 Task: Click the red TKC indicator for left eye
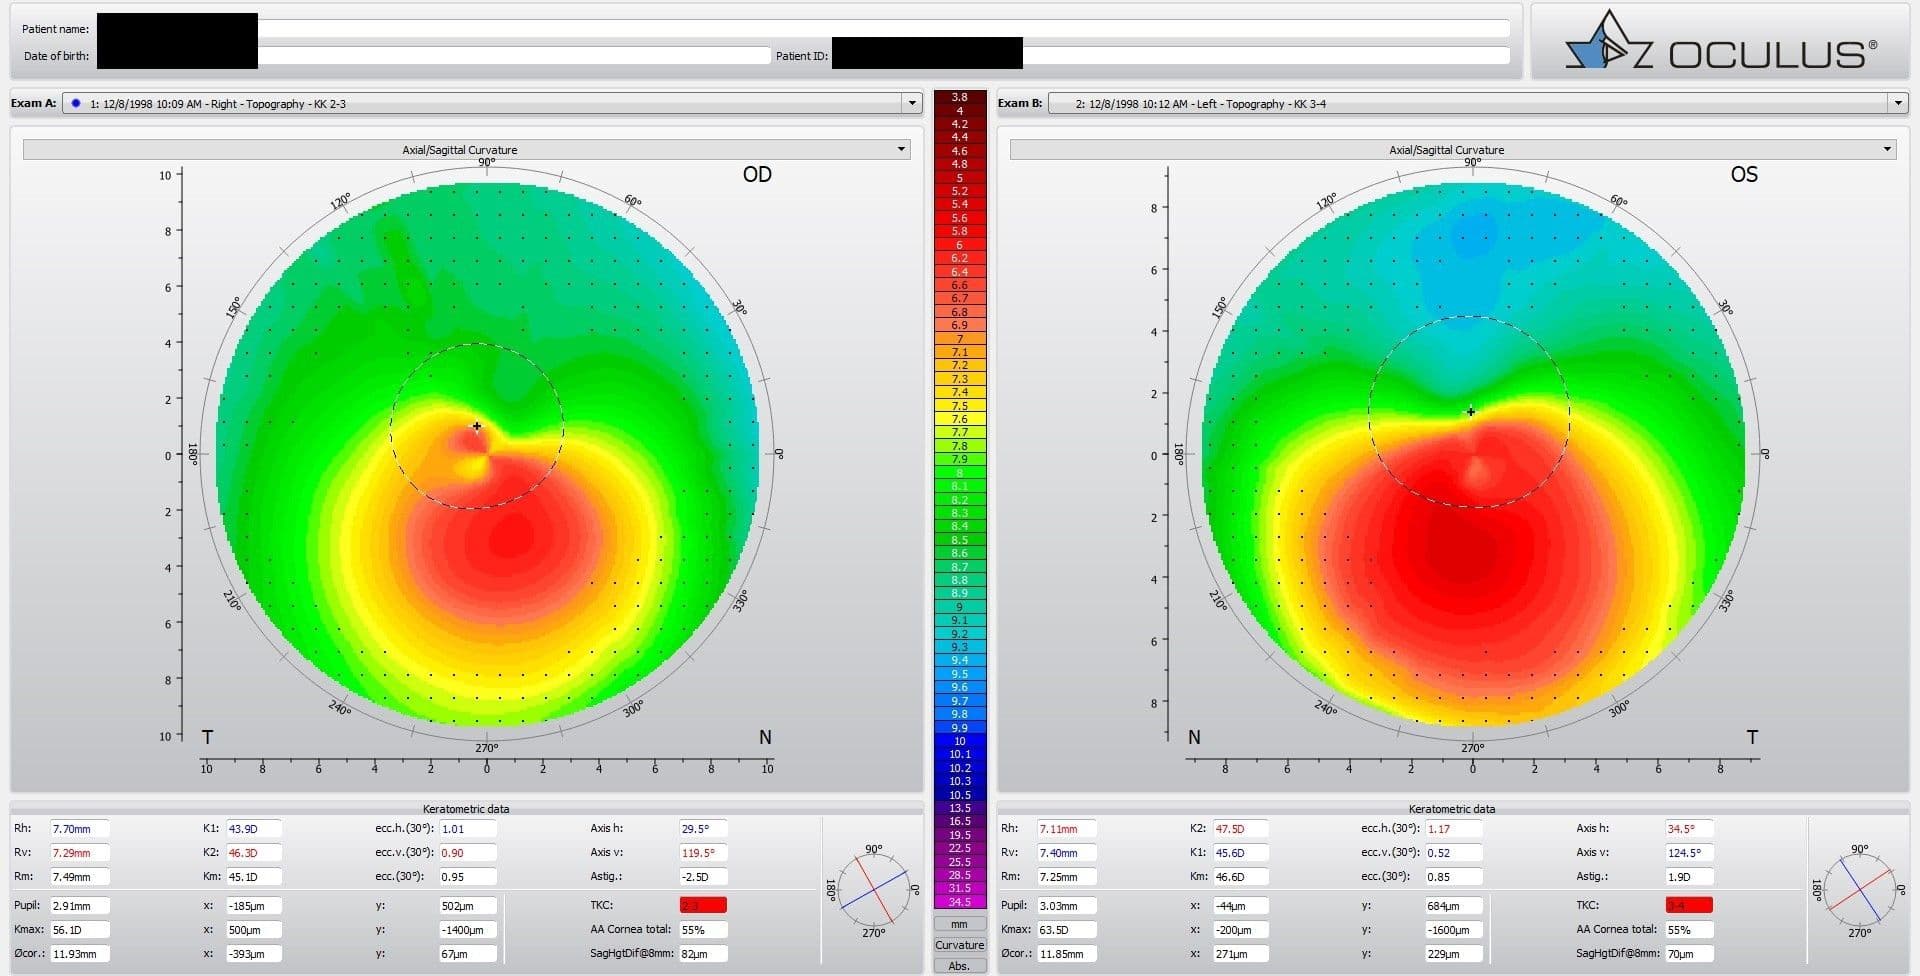(1689, 905)
